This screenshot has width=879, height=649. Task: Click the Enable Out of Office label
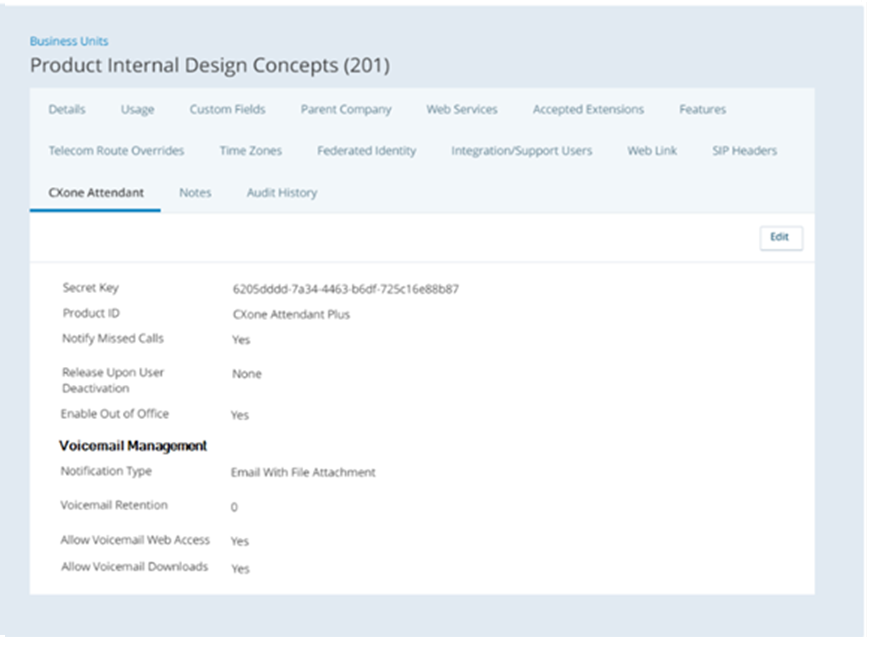pyautogui.click(x=114, y=414)
